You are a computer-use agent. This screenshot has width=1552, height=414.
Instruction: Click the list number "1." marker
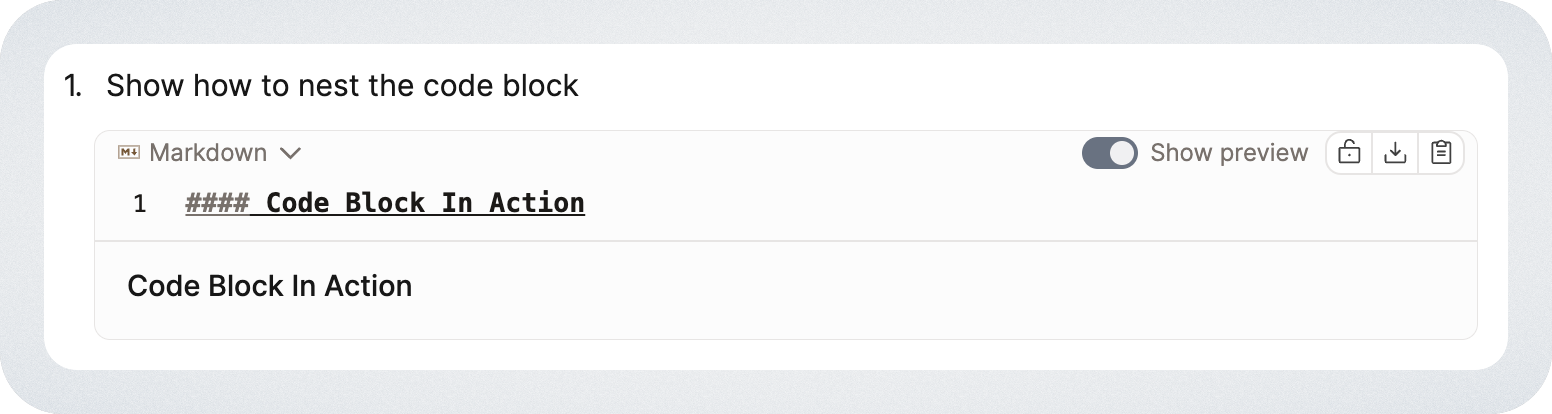pos(73,86)
